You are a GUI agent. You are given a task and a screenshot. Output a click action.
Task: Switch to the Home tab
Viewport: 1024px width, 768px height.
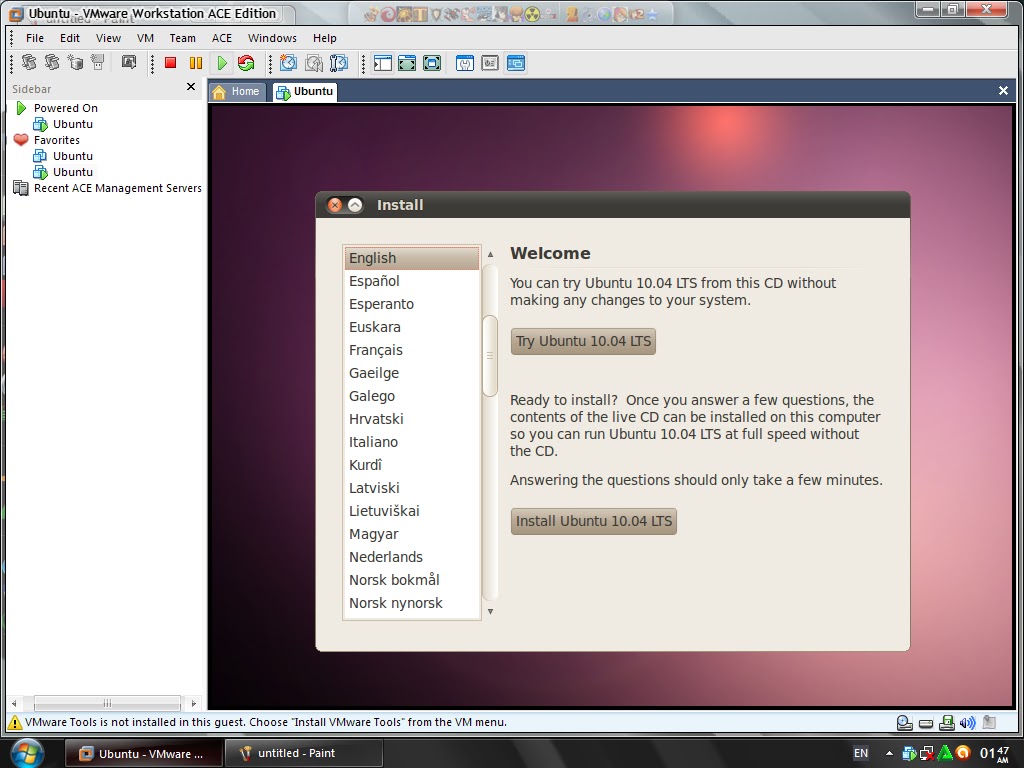237,91
